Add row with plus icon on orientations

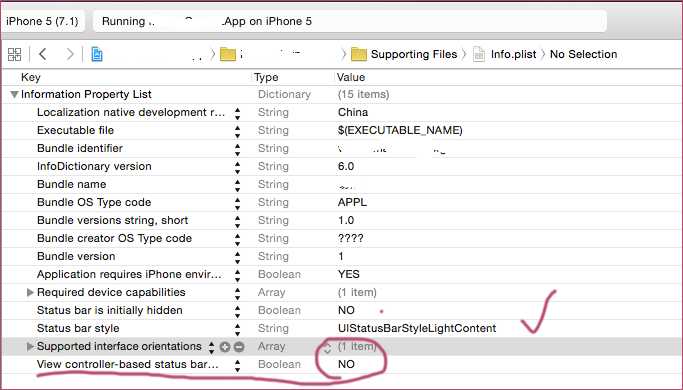click(225, 347)
